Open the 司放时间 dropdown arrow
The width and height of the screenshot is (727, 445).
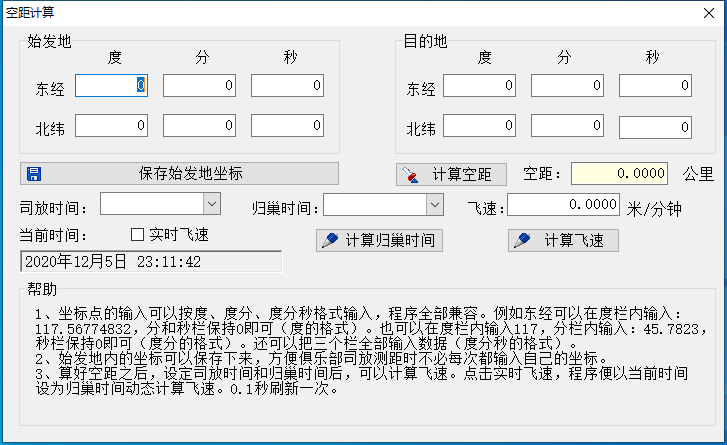(x=212, y=204)
